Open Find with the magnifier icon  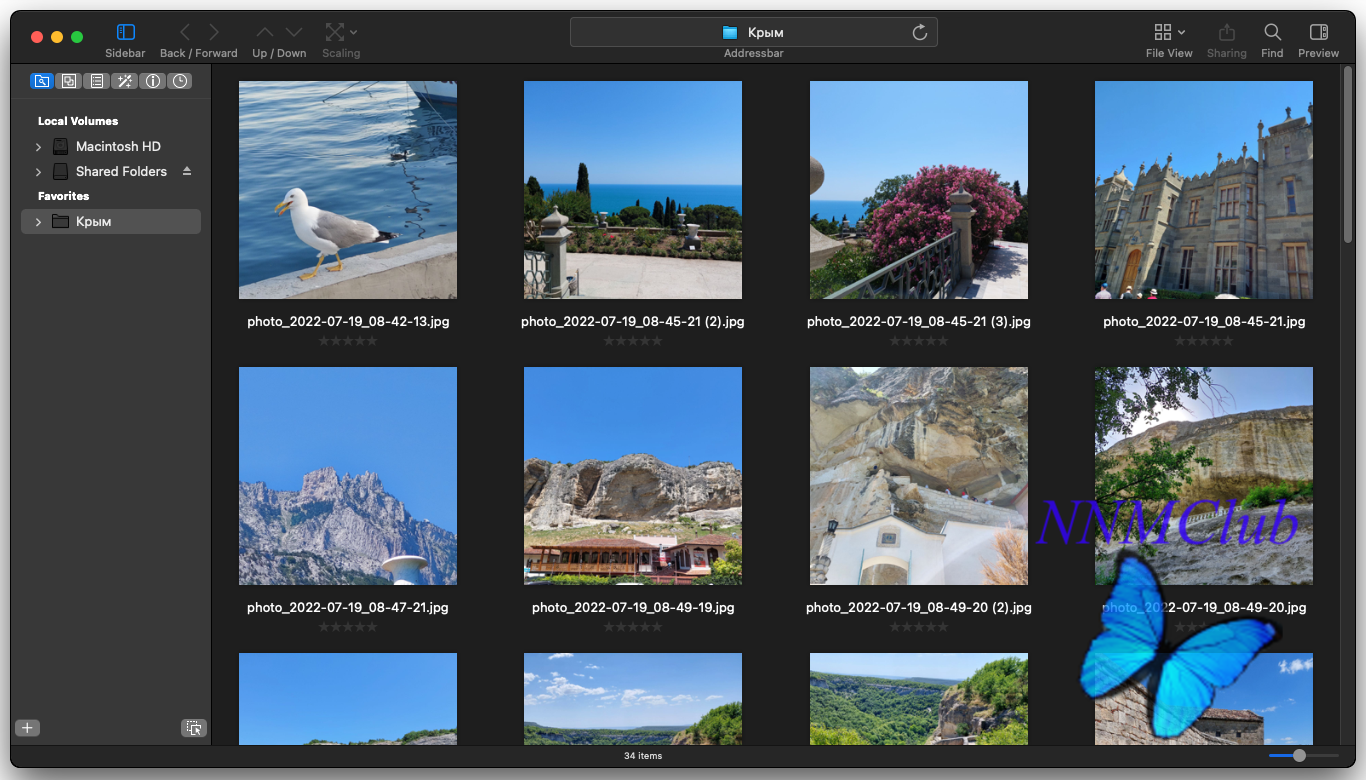(1272, 32)
